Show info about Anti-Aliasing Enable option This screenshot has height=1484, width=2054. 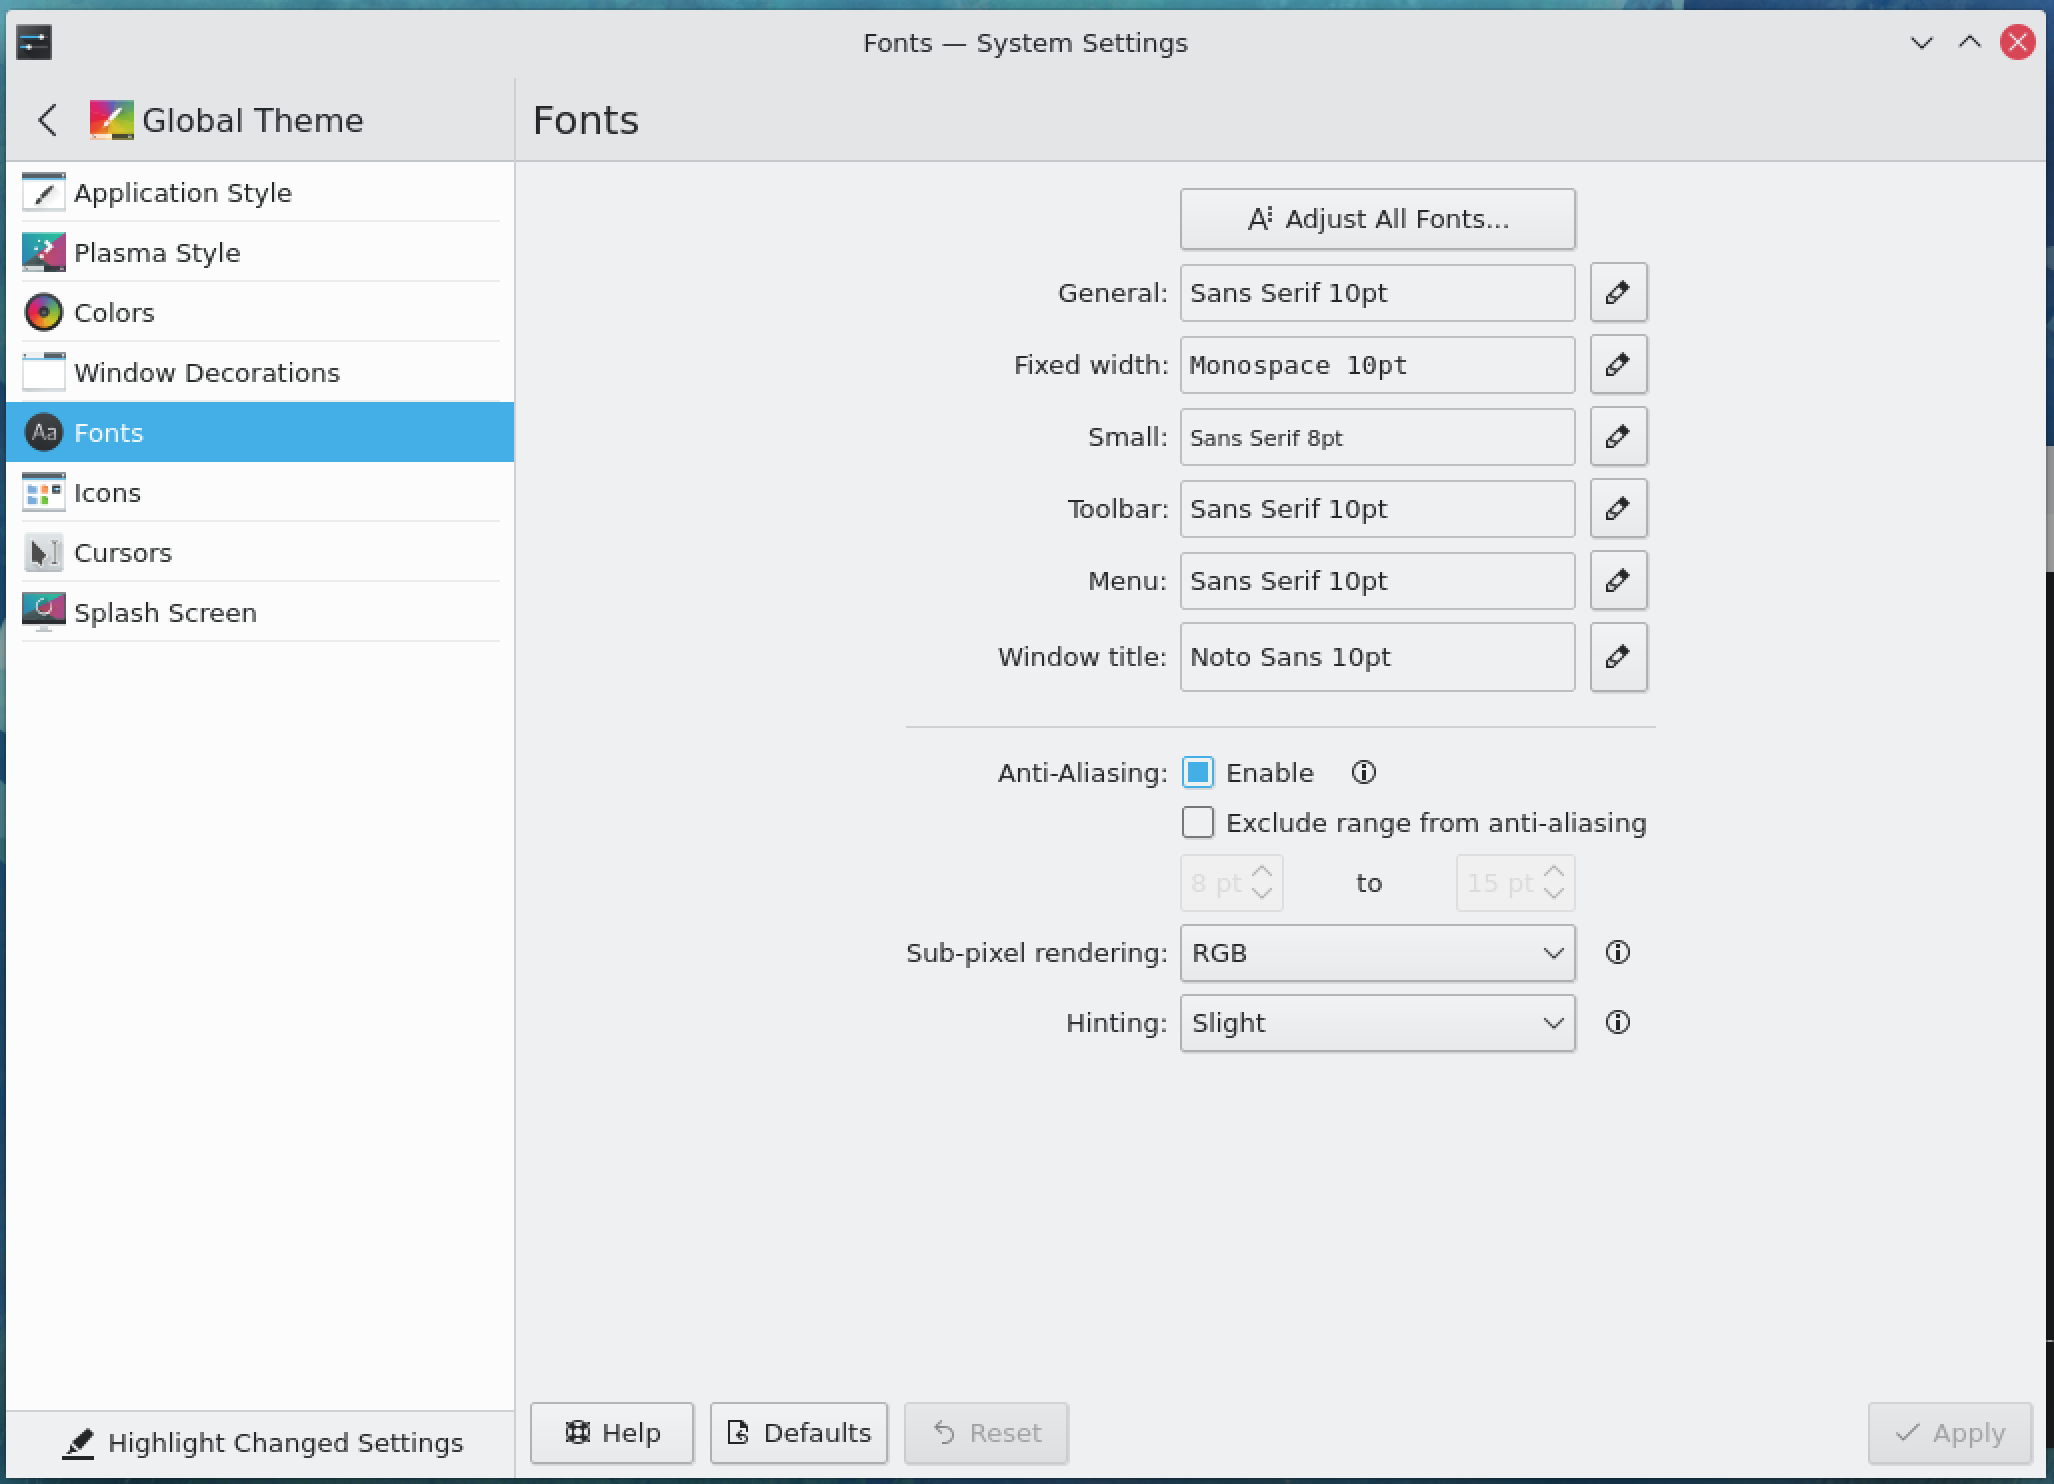click(1364, 773)
